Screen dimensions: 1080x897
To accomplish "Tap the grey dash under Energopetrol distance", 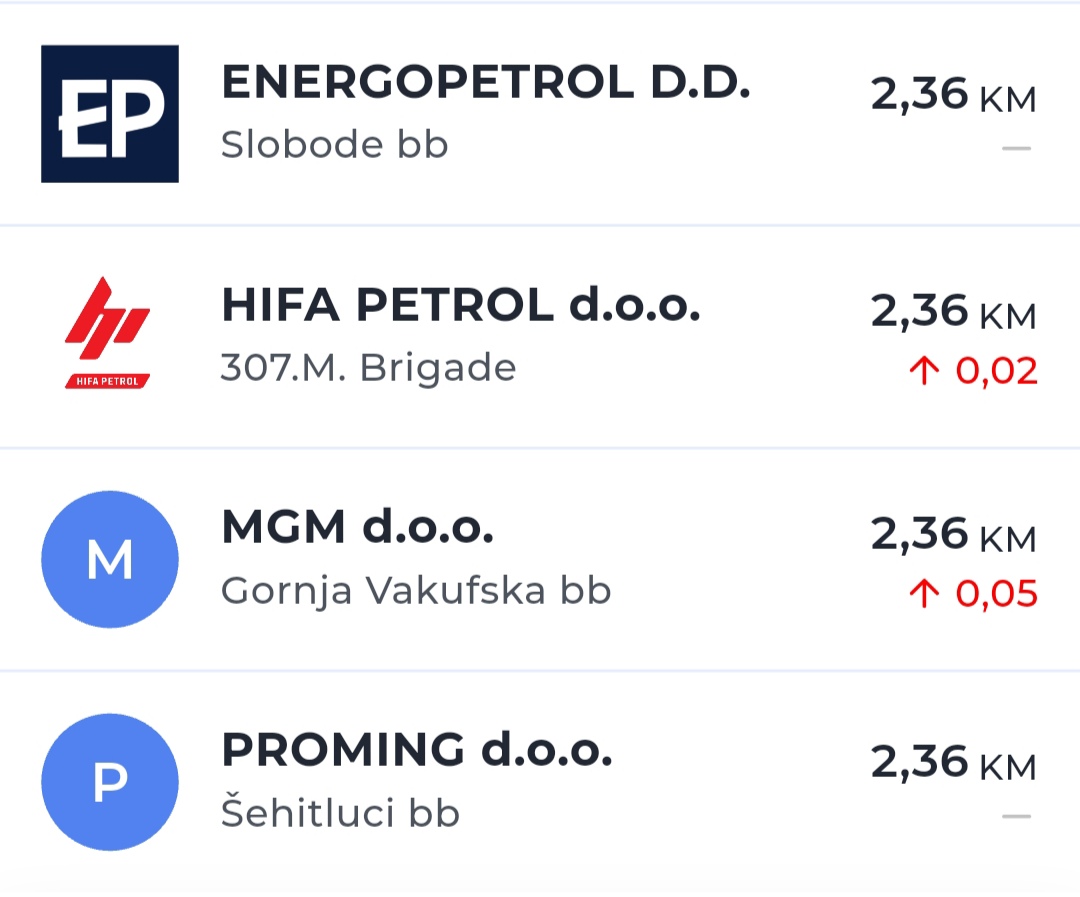I will (x=1016, y=149).
